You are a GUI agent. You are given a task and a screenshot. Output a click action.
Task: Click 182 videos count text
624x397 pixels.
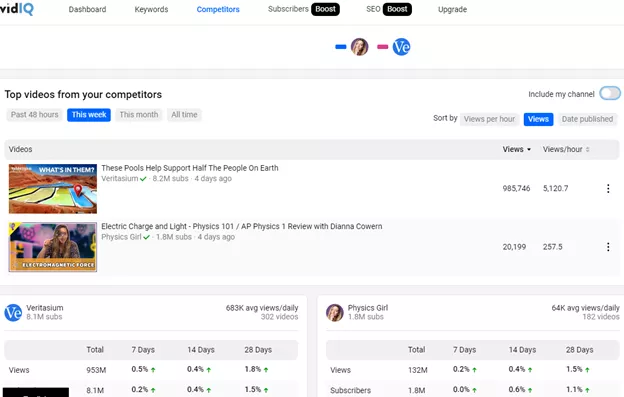click(601, 317)
